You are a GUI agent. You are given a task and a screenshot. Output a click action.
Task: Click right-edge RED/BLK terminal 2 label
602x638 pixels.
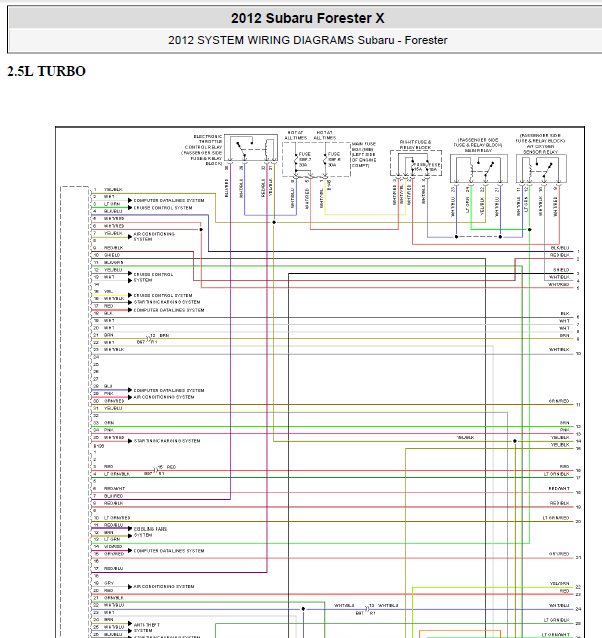click(560, 255)
